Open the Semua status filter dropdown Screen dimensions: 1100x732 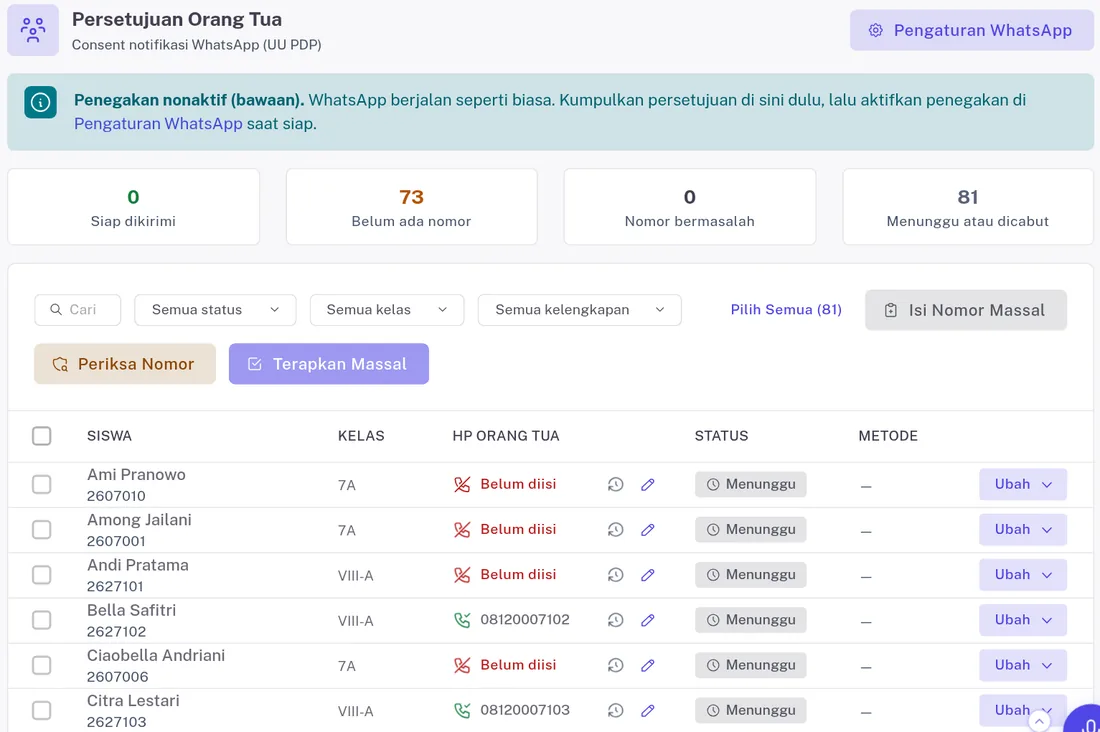coord(215,310)
